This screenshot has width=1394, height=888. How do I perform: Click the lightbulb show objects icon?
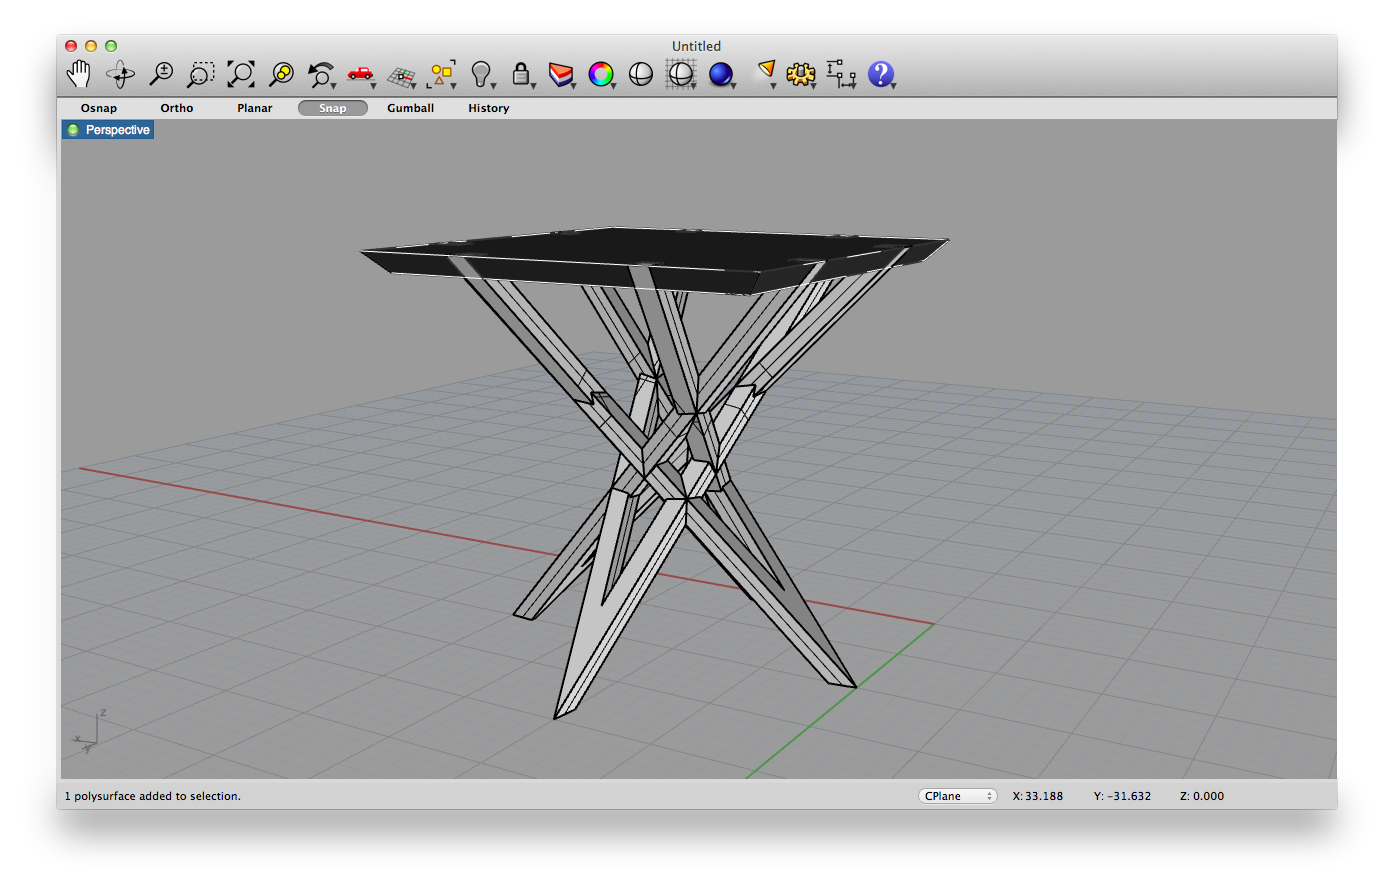click(x=481, y=73)
